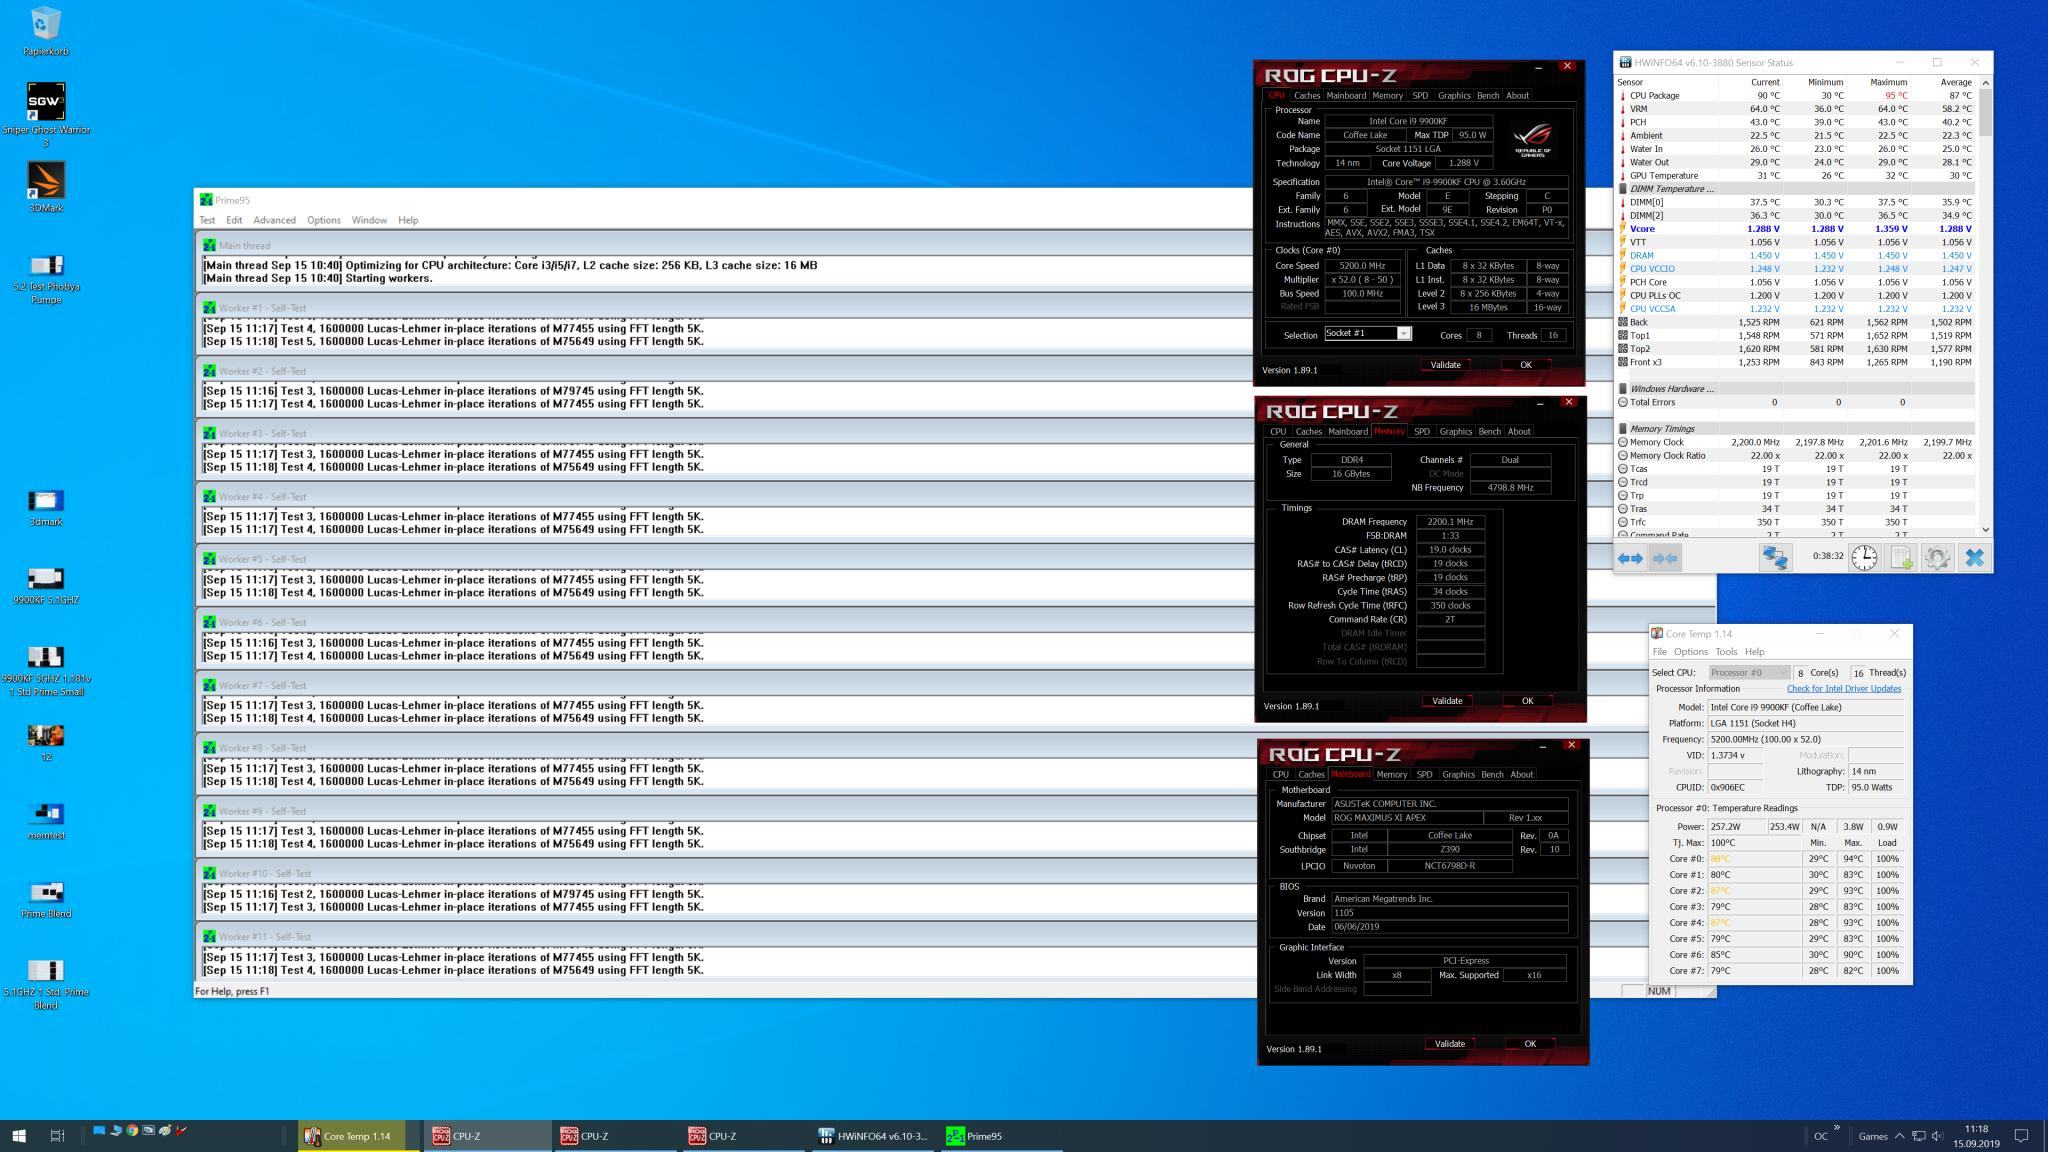
Task: Open Task View on the taskbar
Action: 57,1135
